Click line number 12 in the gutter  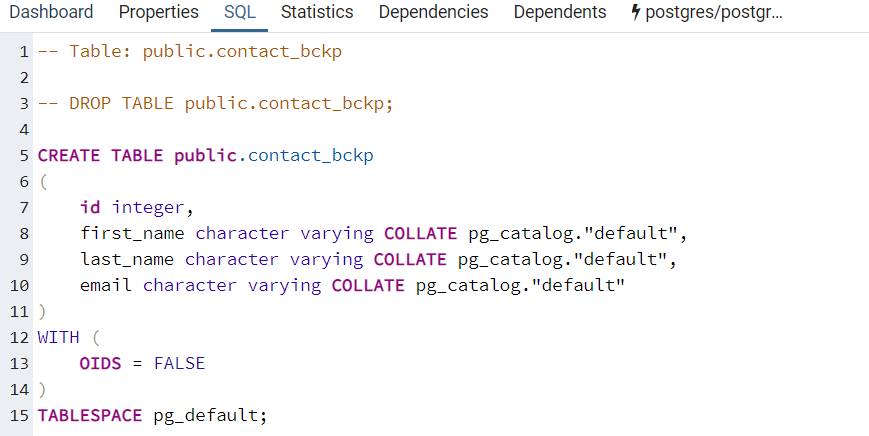coord(20,337)
